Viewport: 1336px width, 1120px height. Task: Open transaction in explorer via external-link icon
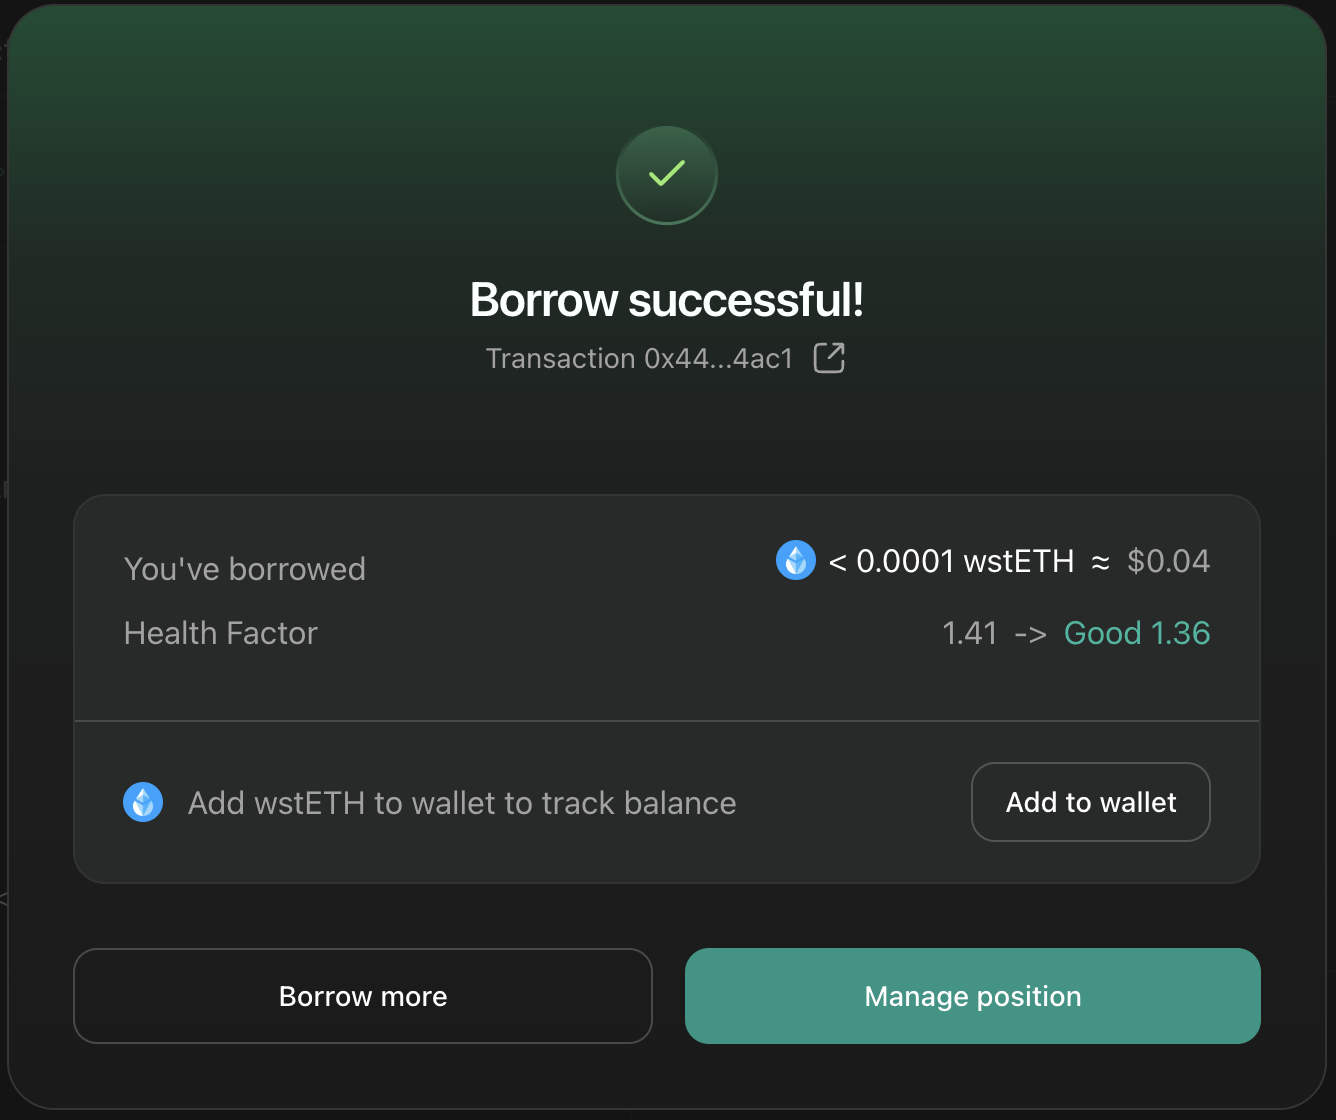pyautogui.click(x=829, y=358)
